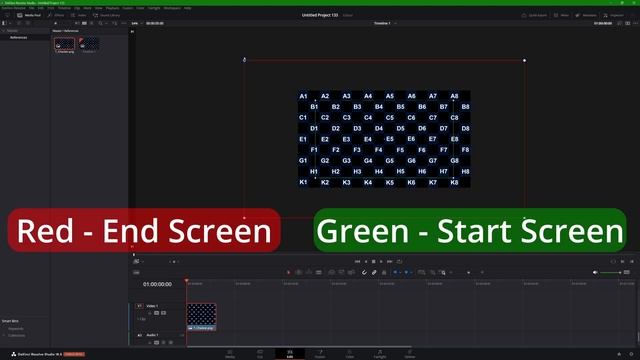Open the Workspace menu
The height and width of the screenshot is (360, 640).
[x=172, y=8]
